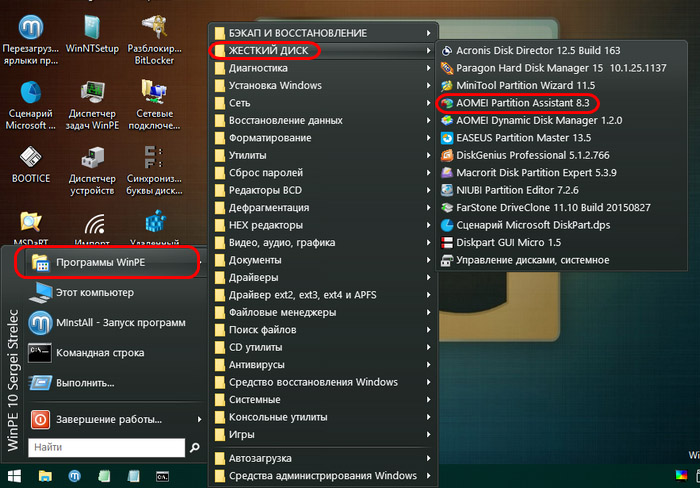This screenshot has width=700, height=488.
Task: Launch NIUBI Partition Editor icon
Action: 446,190
